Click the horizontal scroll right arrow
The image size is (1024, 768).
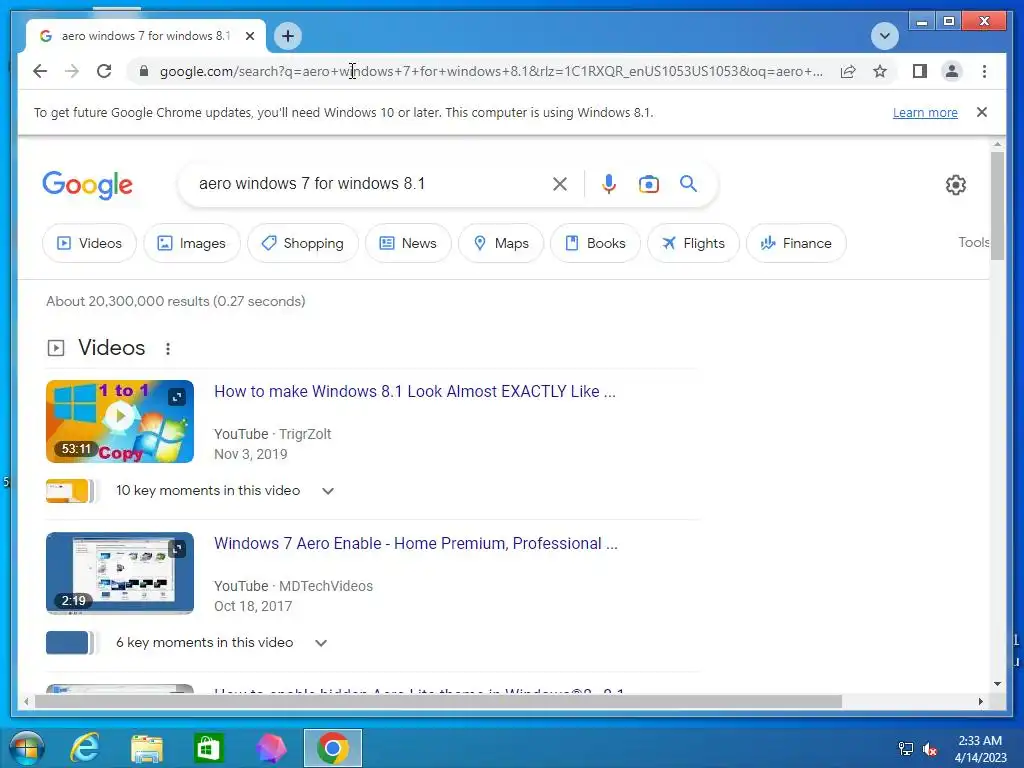point(980,701)
